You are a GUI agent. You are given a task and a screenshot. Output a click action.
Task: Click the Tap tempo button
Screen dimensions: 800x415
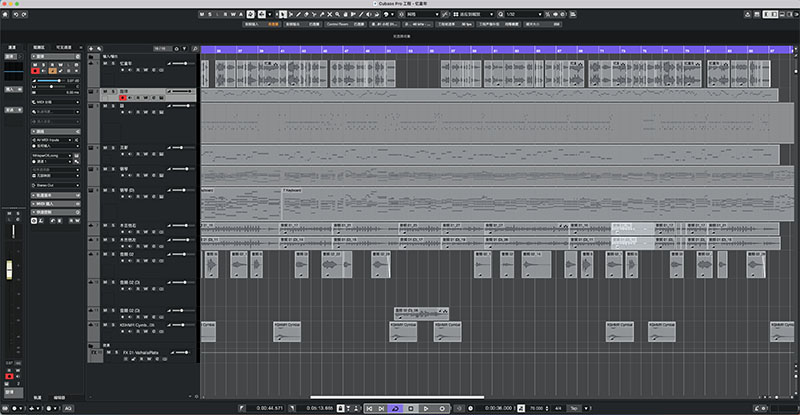pyautogui.click(x=573, y=408)
